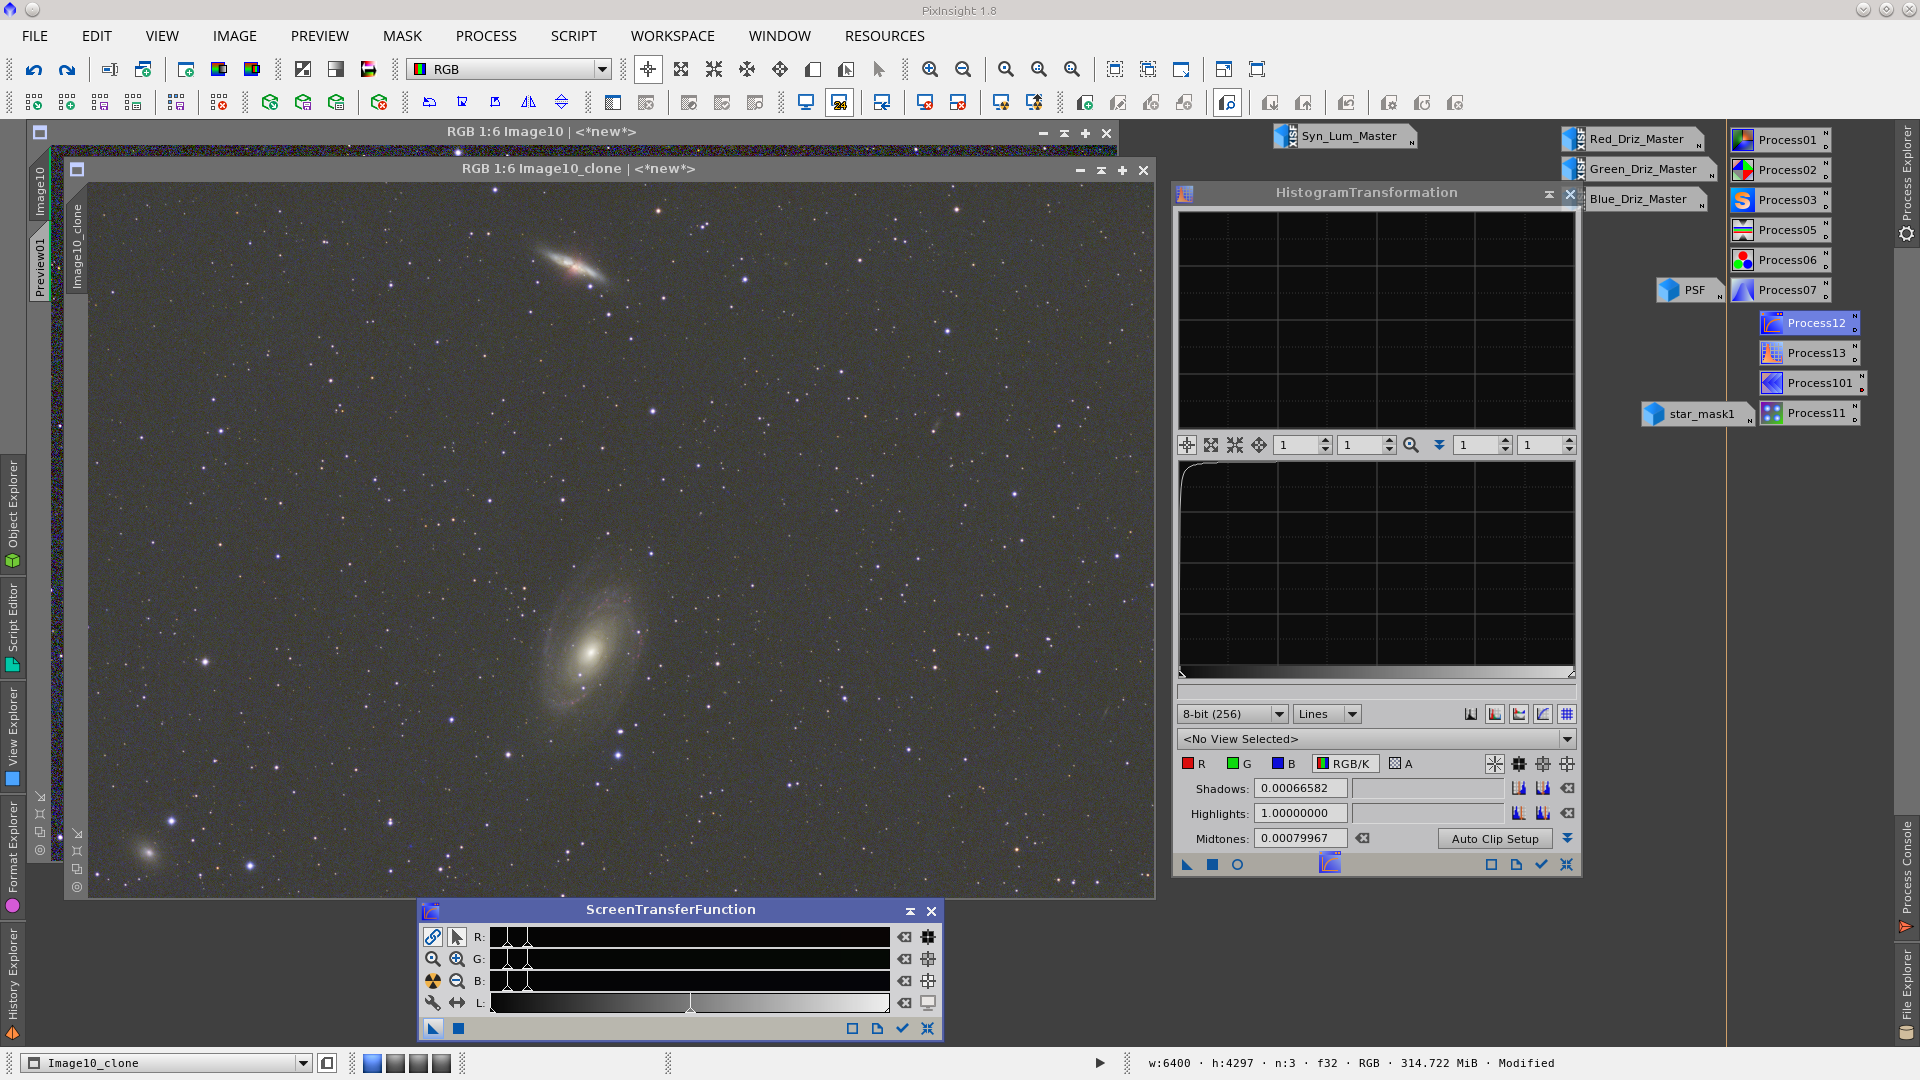Open the 8-bit (256) resolution dropdown
Viewport: 1920px width, 1080px height.
point(1232,713)
